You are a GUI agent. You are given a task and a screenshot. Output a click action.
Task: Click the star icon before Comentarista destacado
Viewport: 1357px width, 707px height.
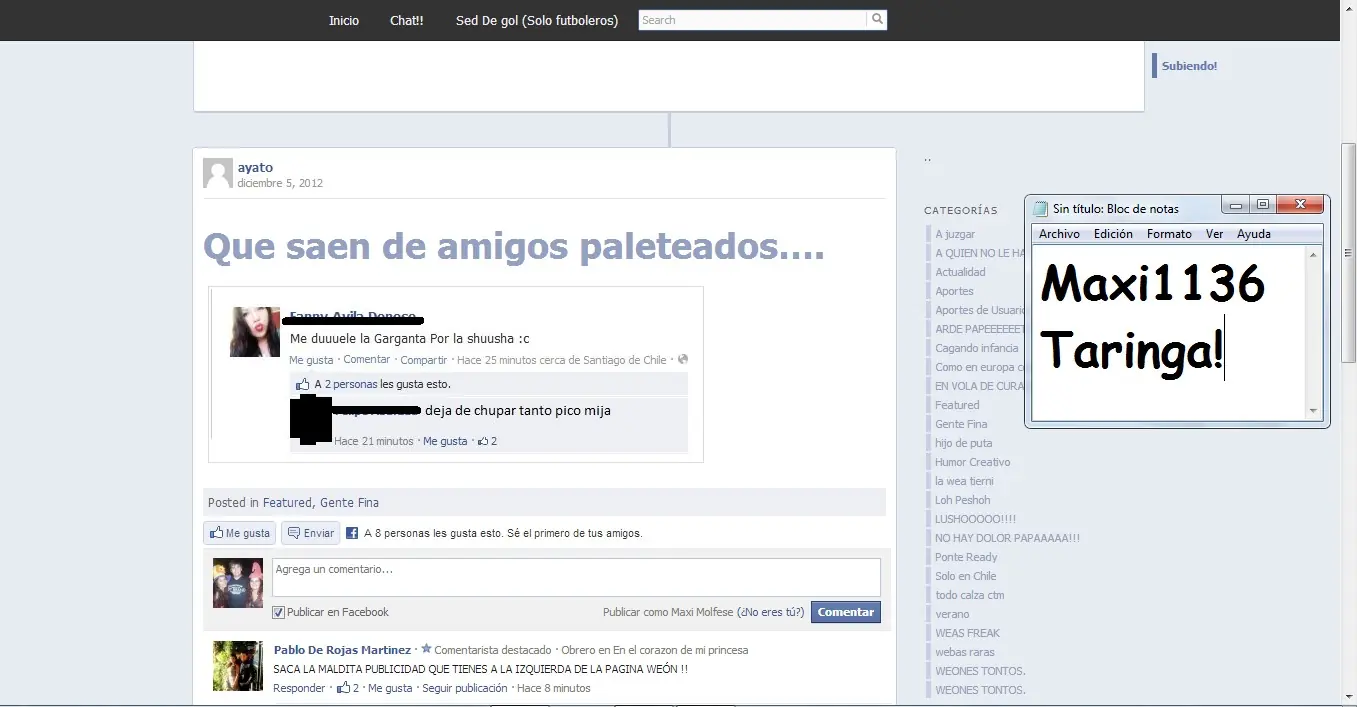[426, 649]
